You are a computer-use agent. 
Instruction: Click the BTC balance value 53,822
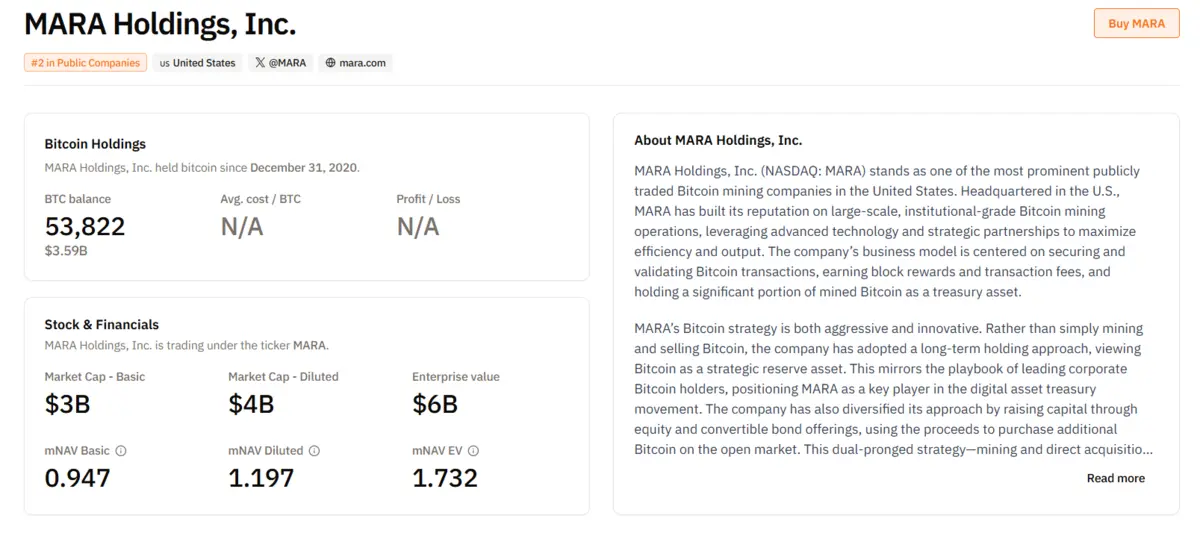(x=85, y=226)
